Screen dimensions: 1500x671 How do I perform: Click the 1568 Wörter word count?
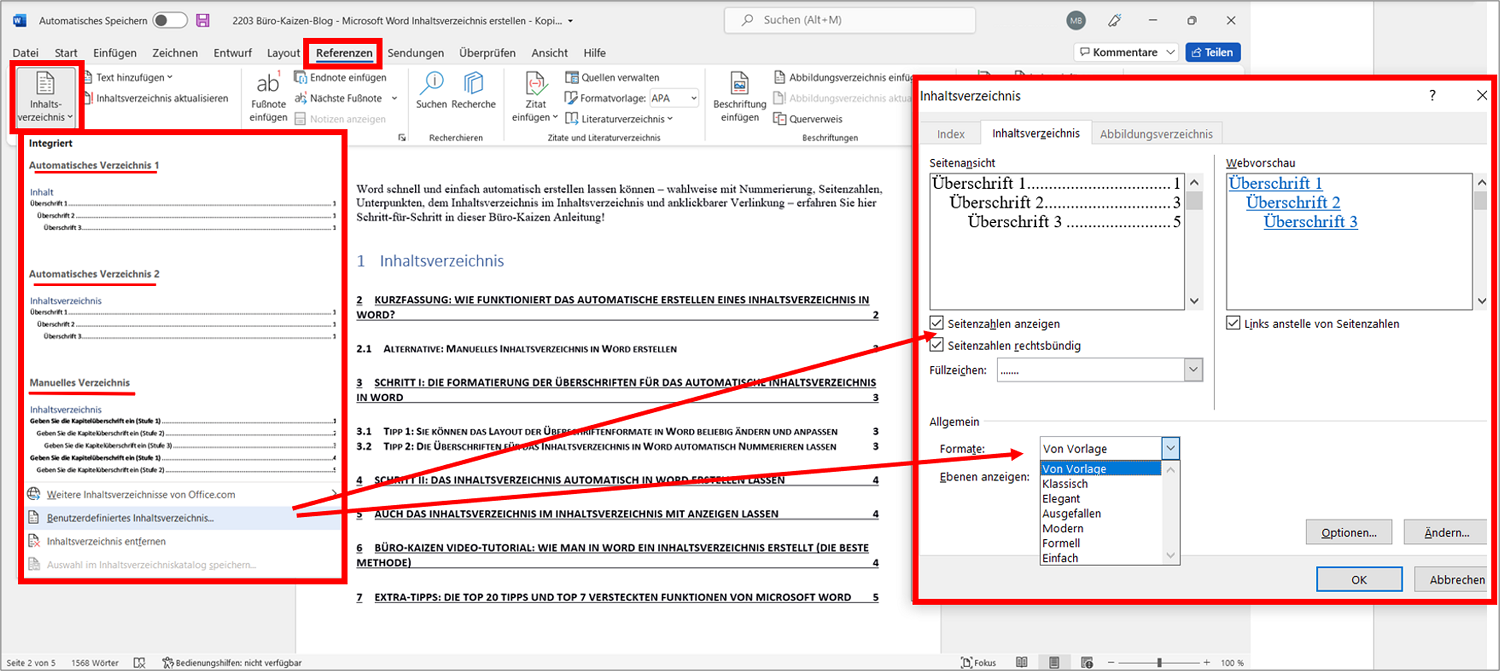click(95, 662)
